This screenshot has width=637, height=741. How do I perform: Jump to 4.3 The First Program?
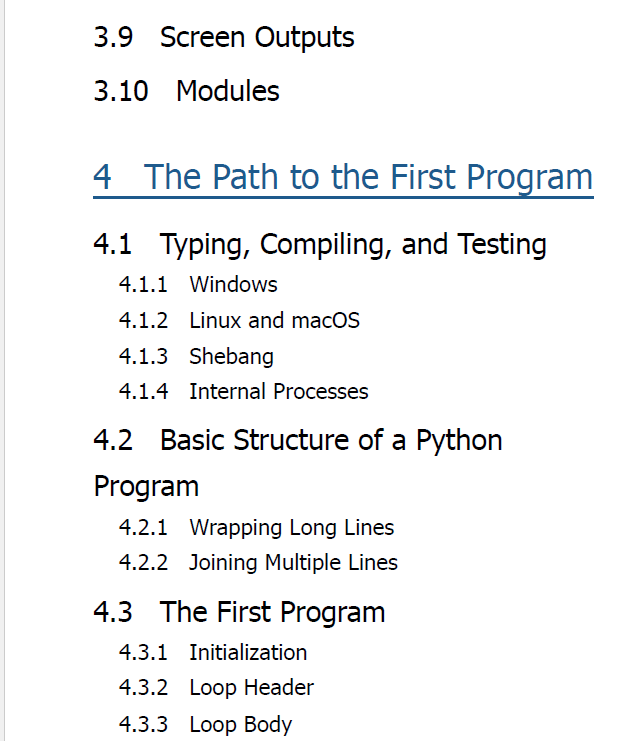[239, 612]
